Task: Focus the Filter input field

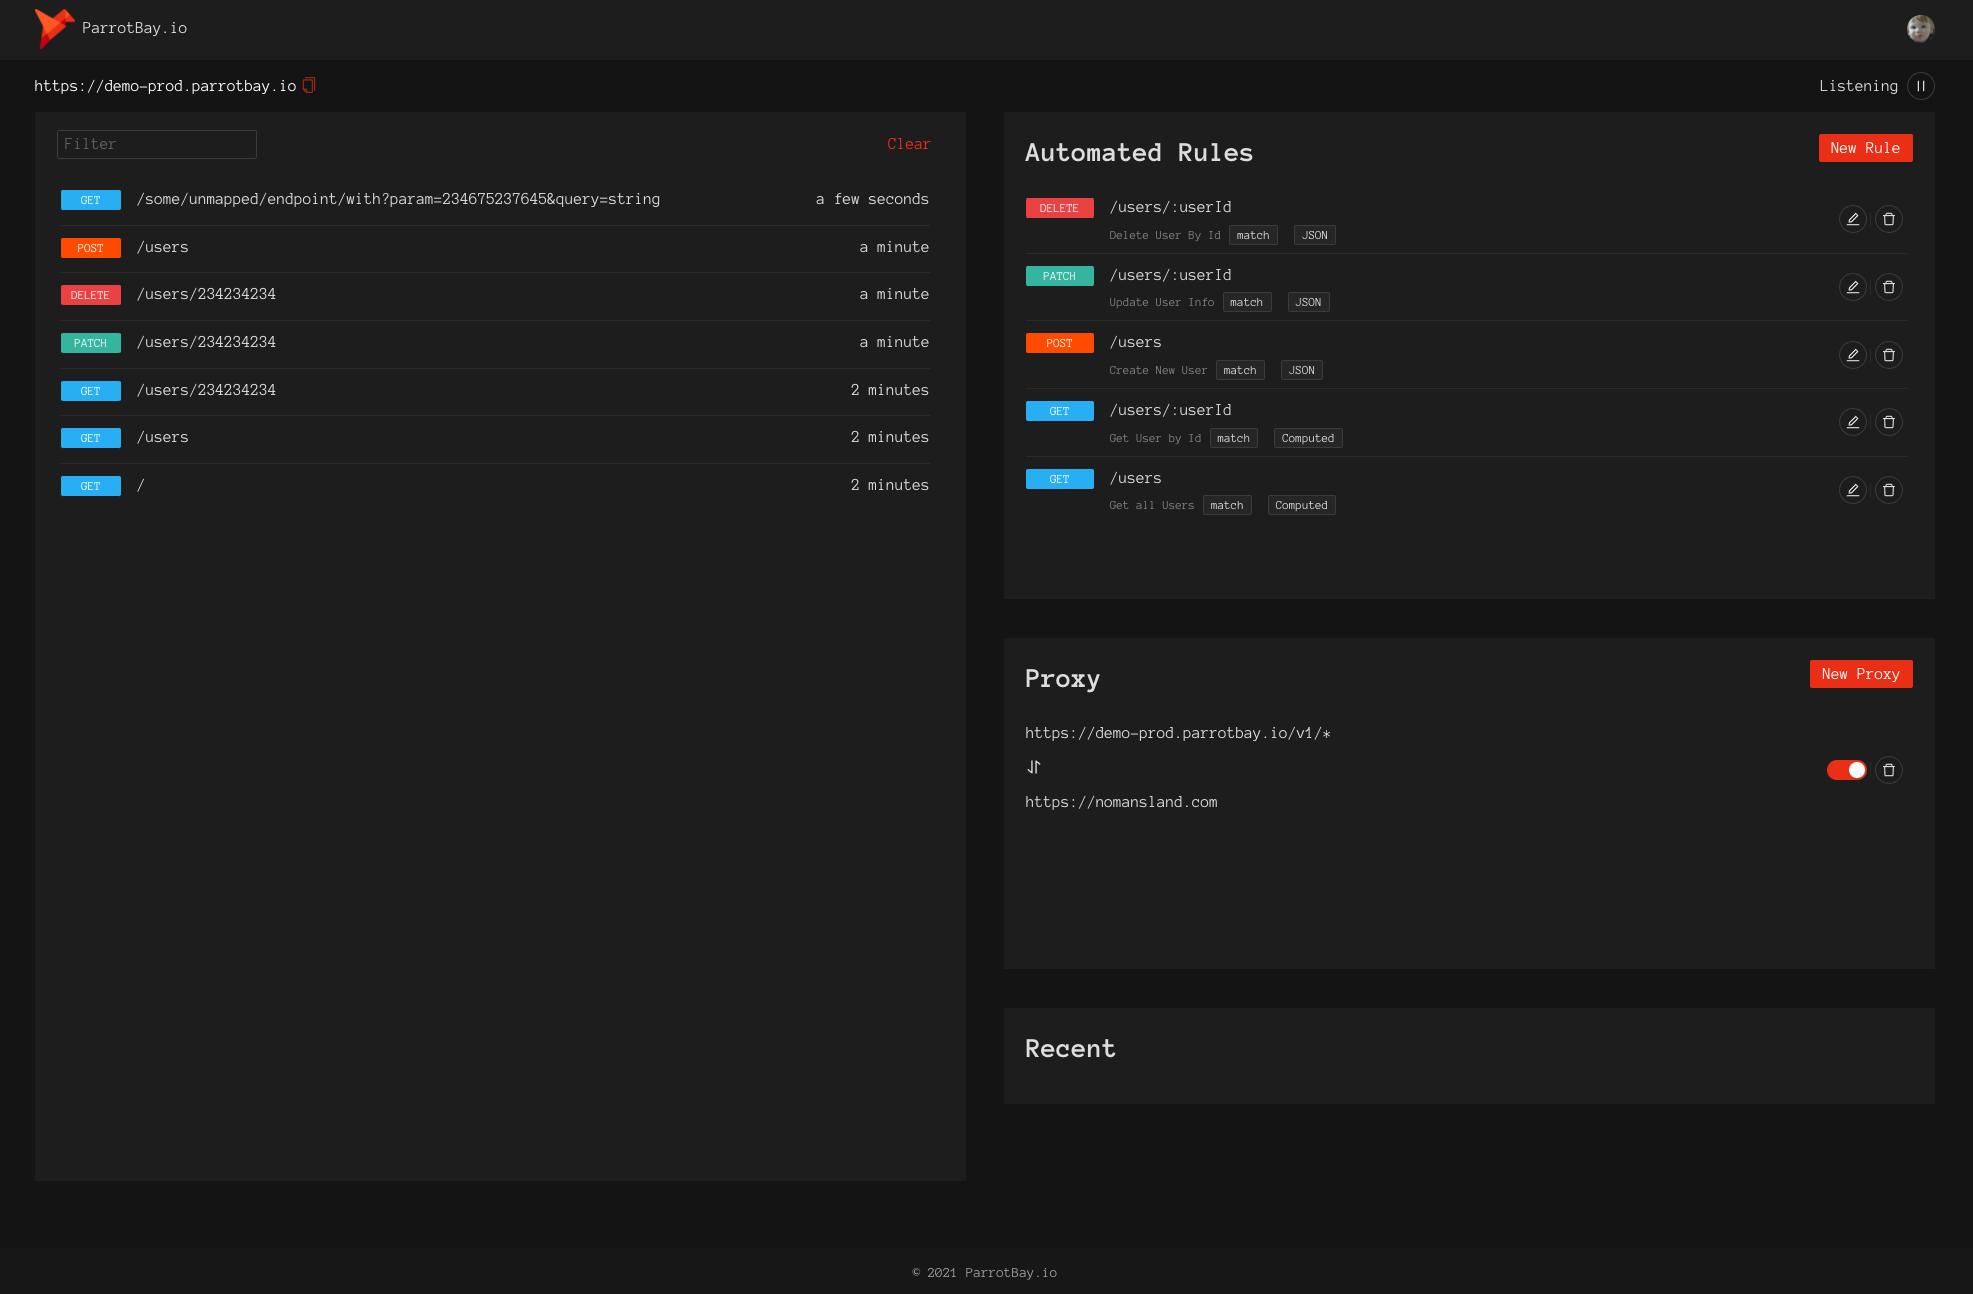Action: click(x=157, y=144)
